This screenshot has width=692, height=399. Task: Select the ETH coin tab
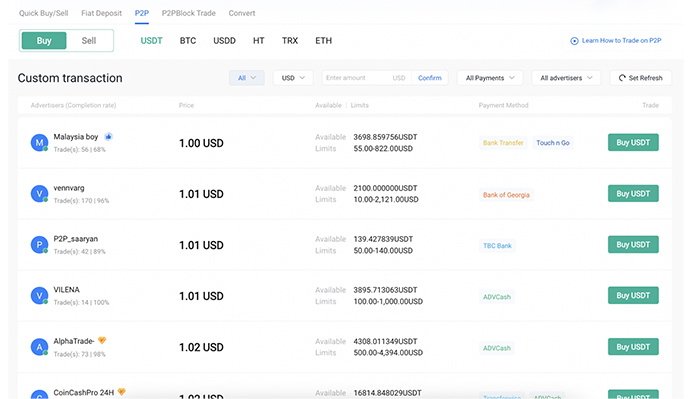(323, 41)
